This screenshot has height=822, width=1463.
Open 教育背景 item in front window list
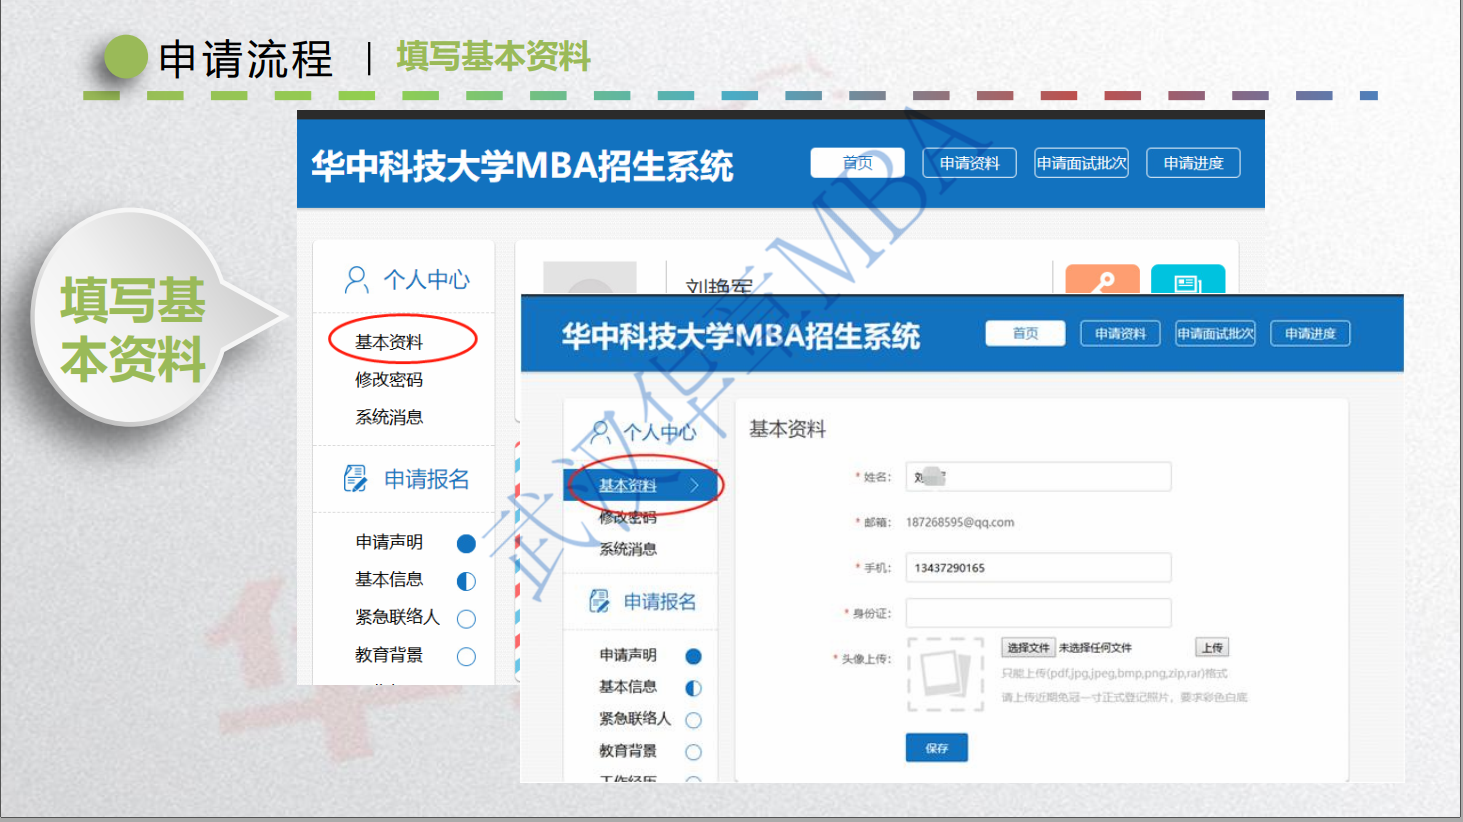[x=628, y=751]
